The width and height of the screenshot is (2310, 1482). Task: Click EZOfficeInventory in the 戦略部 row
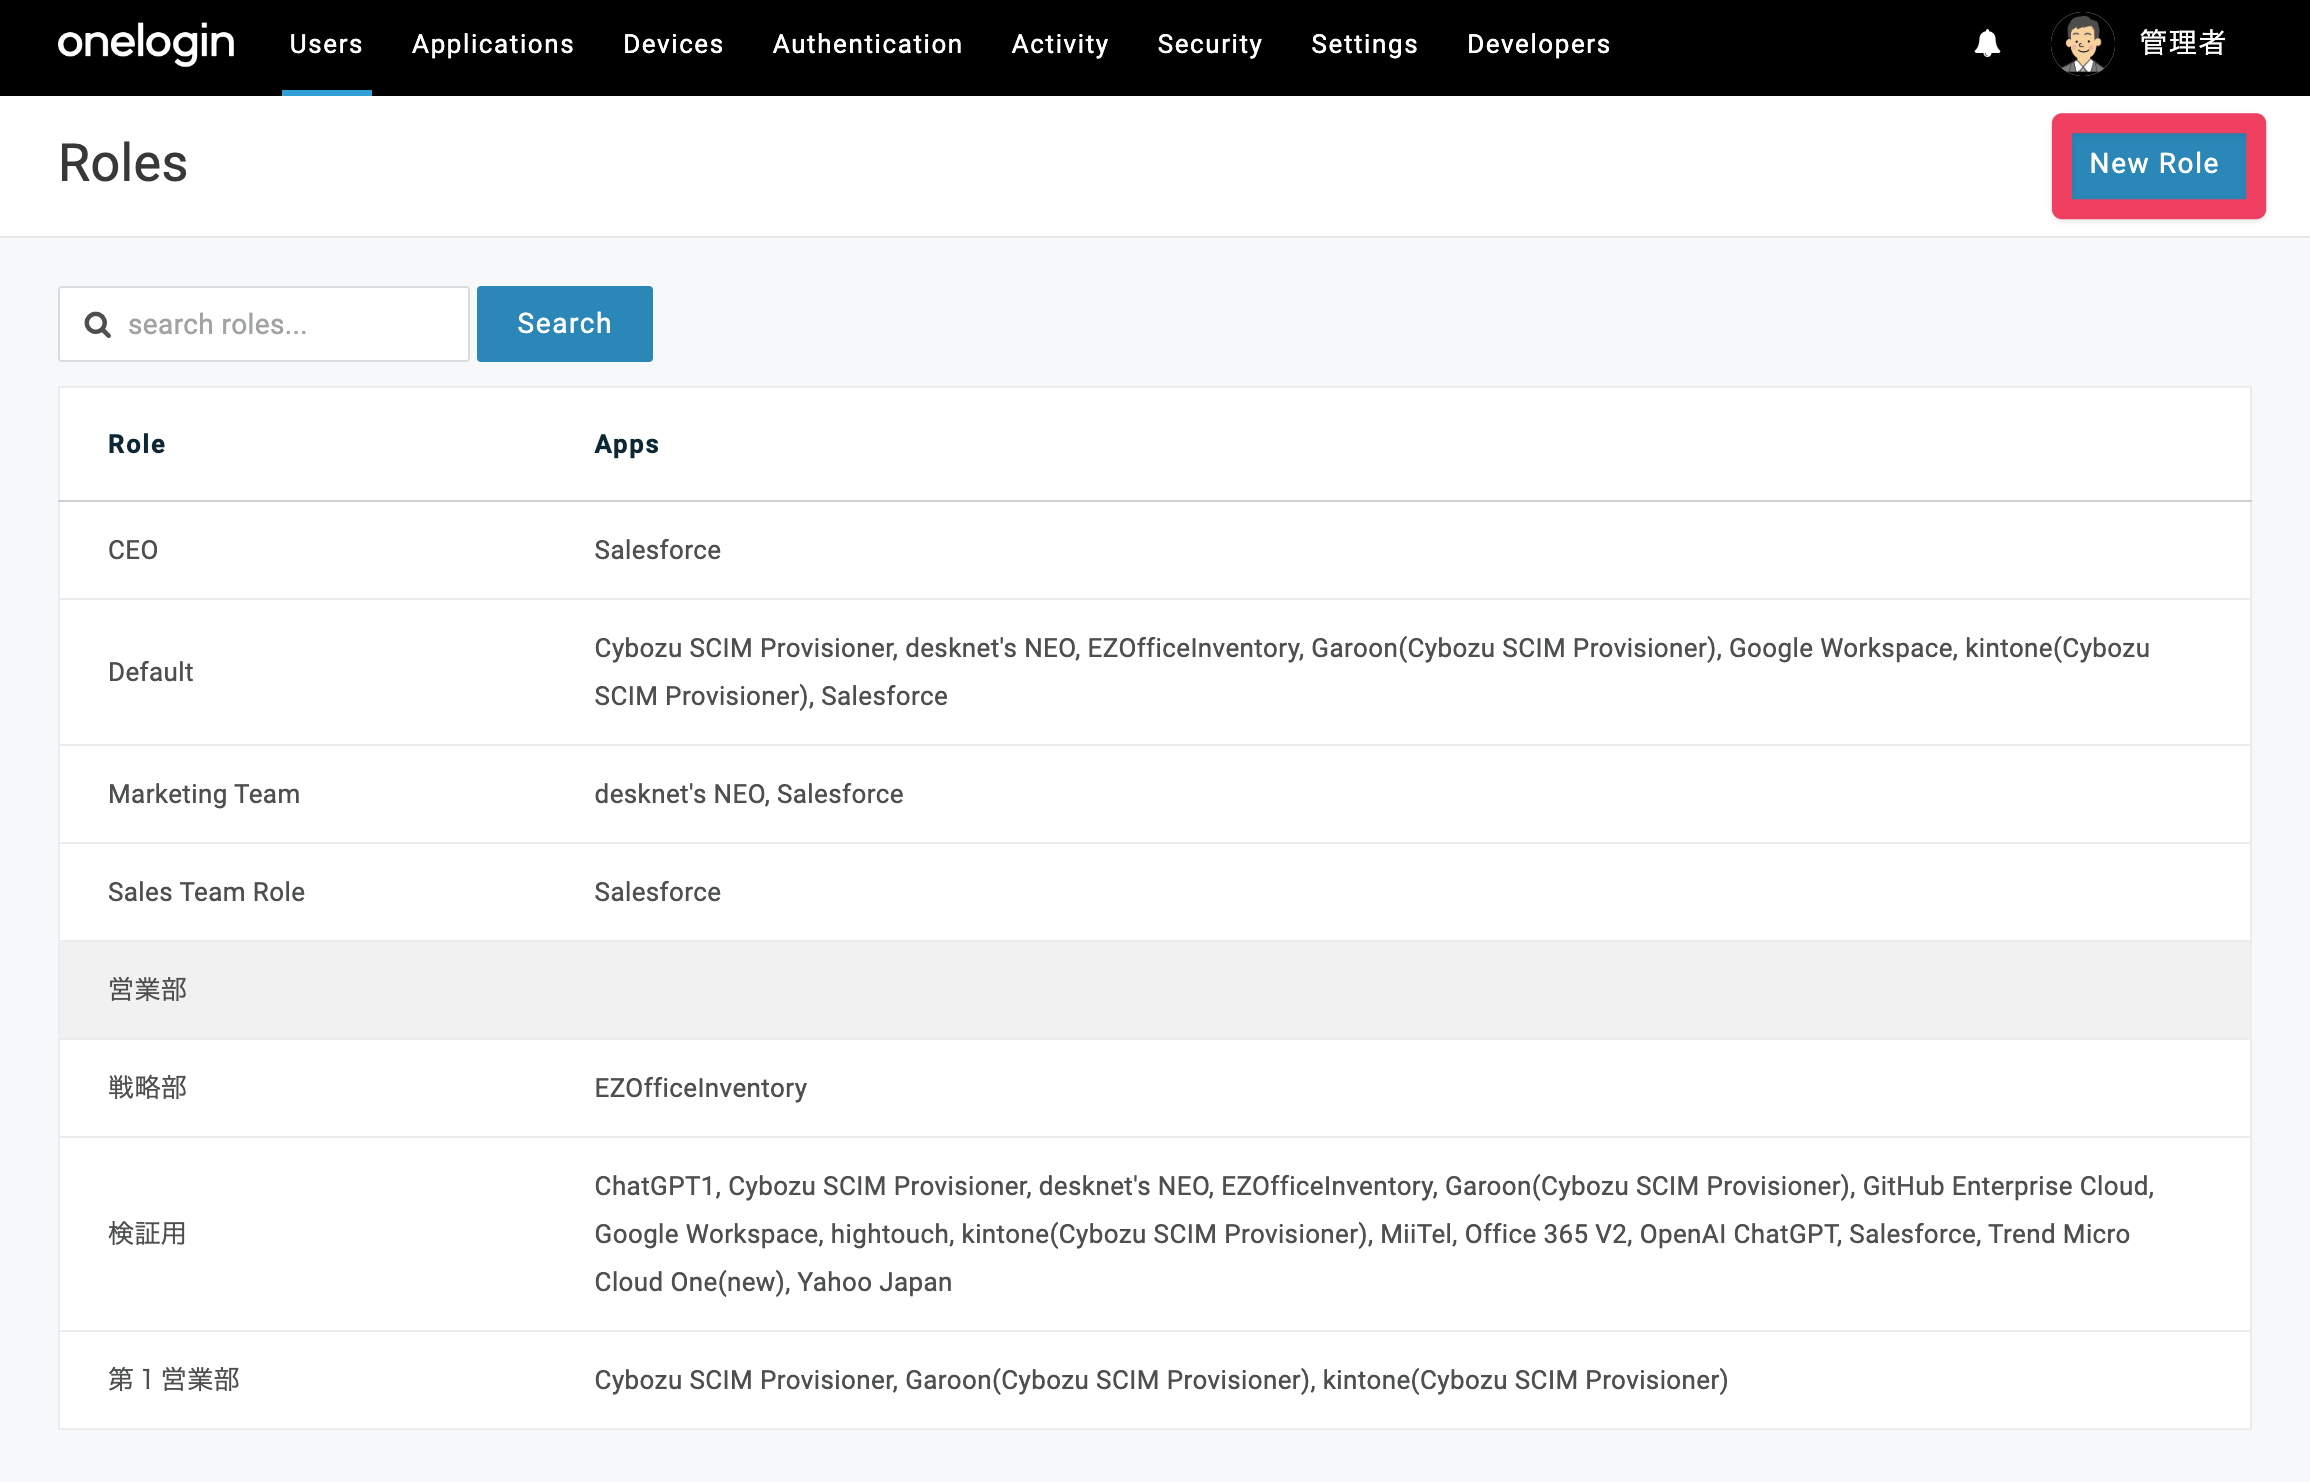(701, 1088)
